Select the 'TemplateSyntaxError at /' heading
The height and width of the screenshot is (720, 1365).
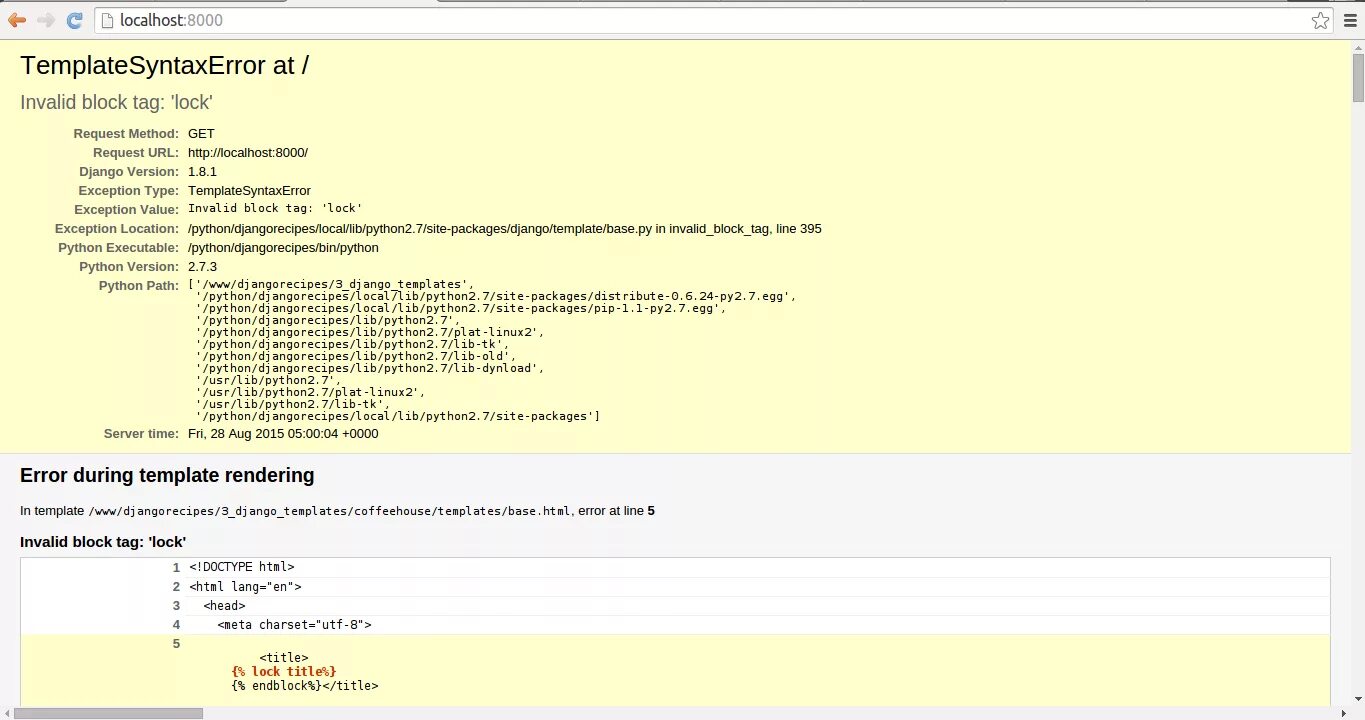click(164, 65)
